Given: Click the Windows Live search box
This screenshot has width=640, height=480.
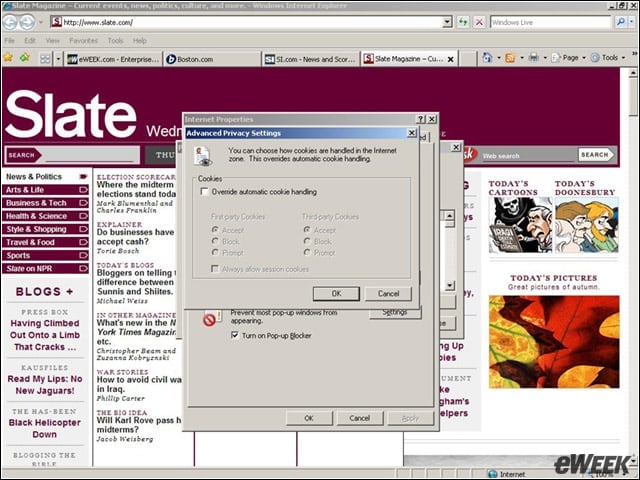Looking at the screenshot, I should pos(551,22).
